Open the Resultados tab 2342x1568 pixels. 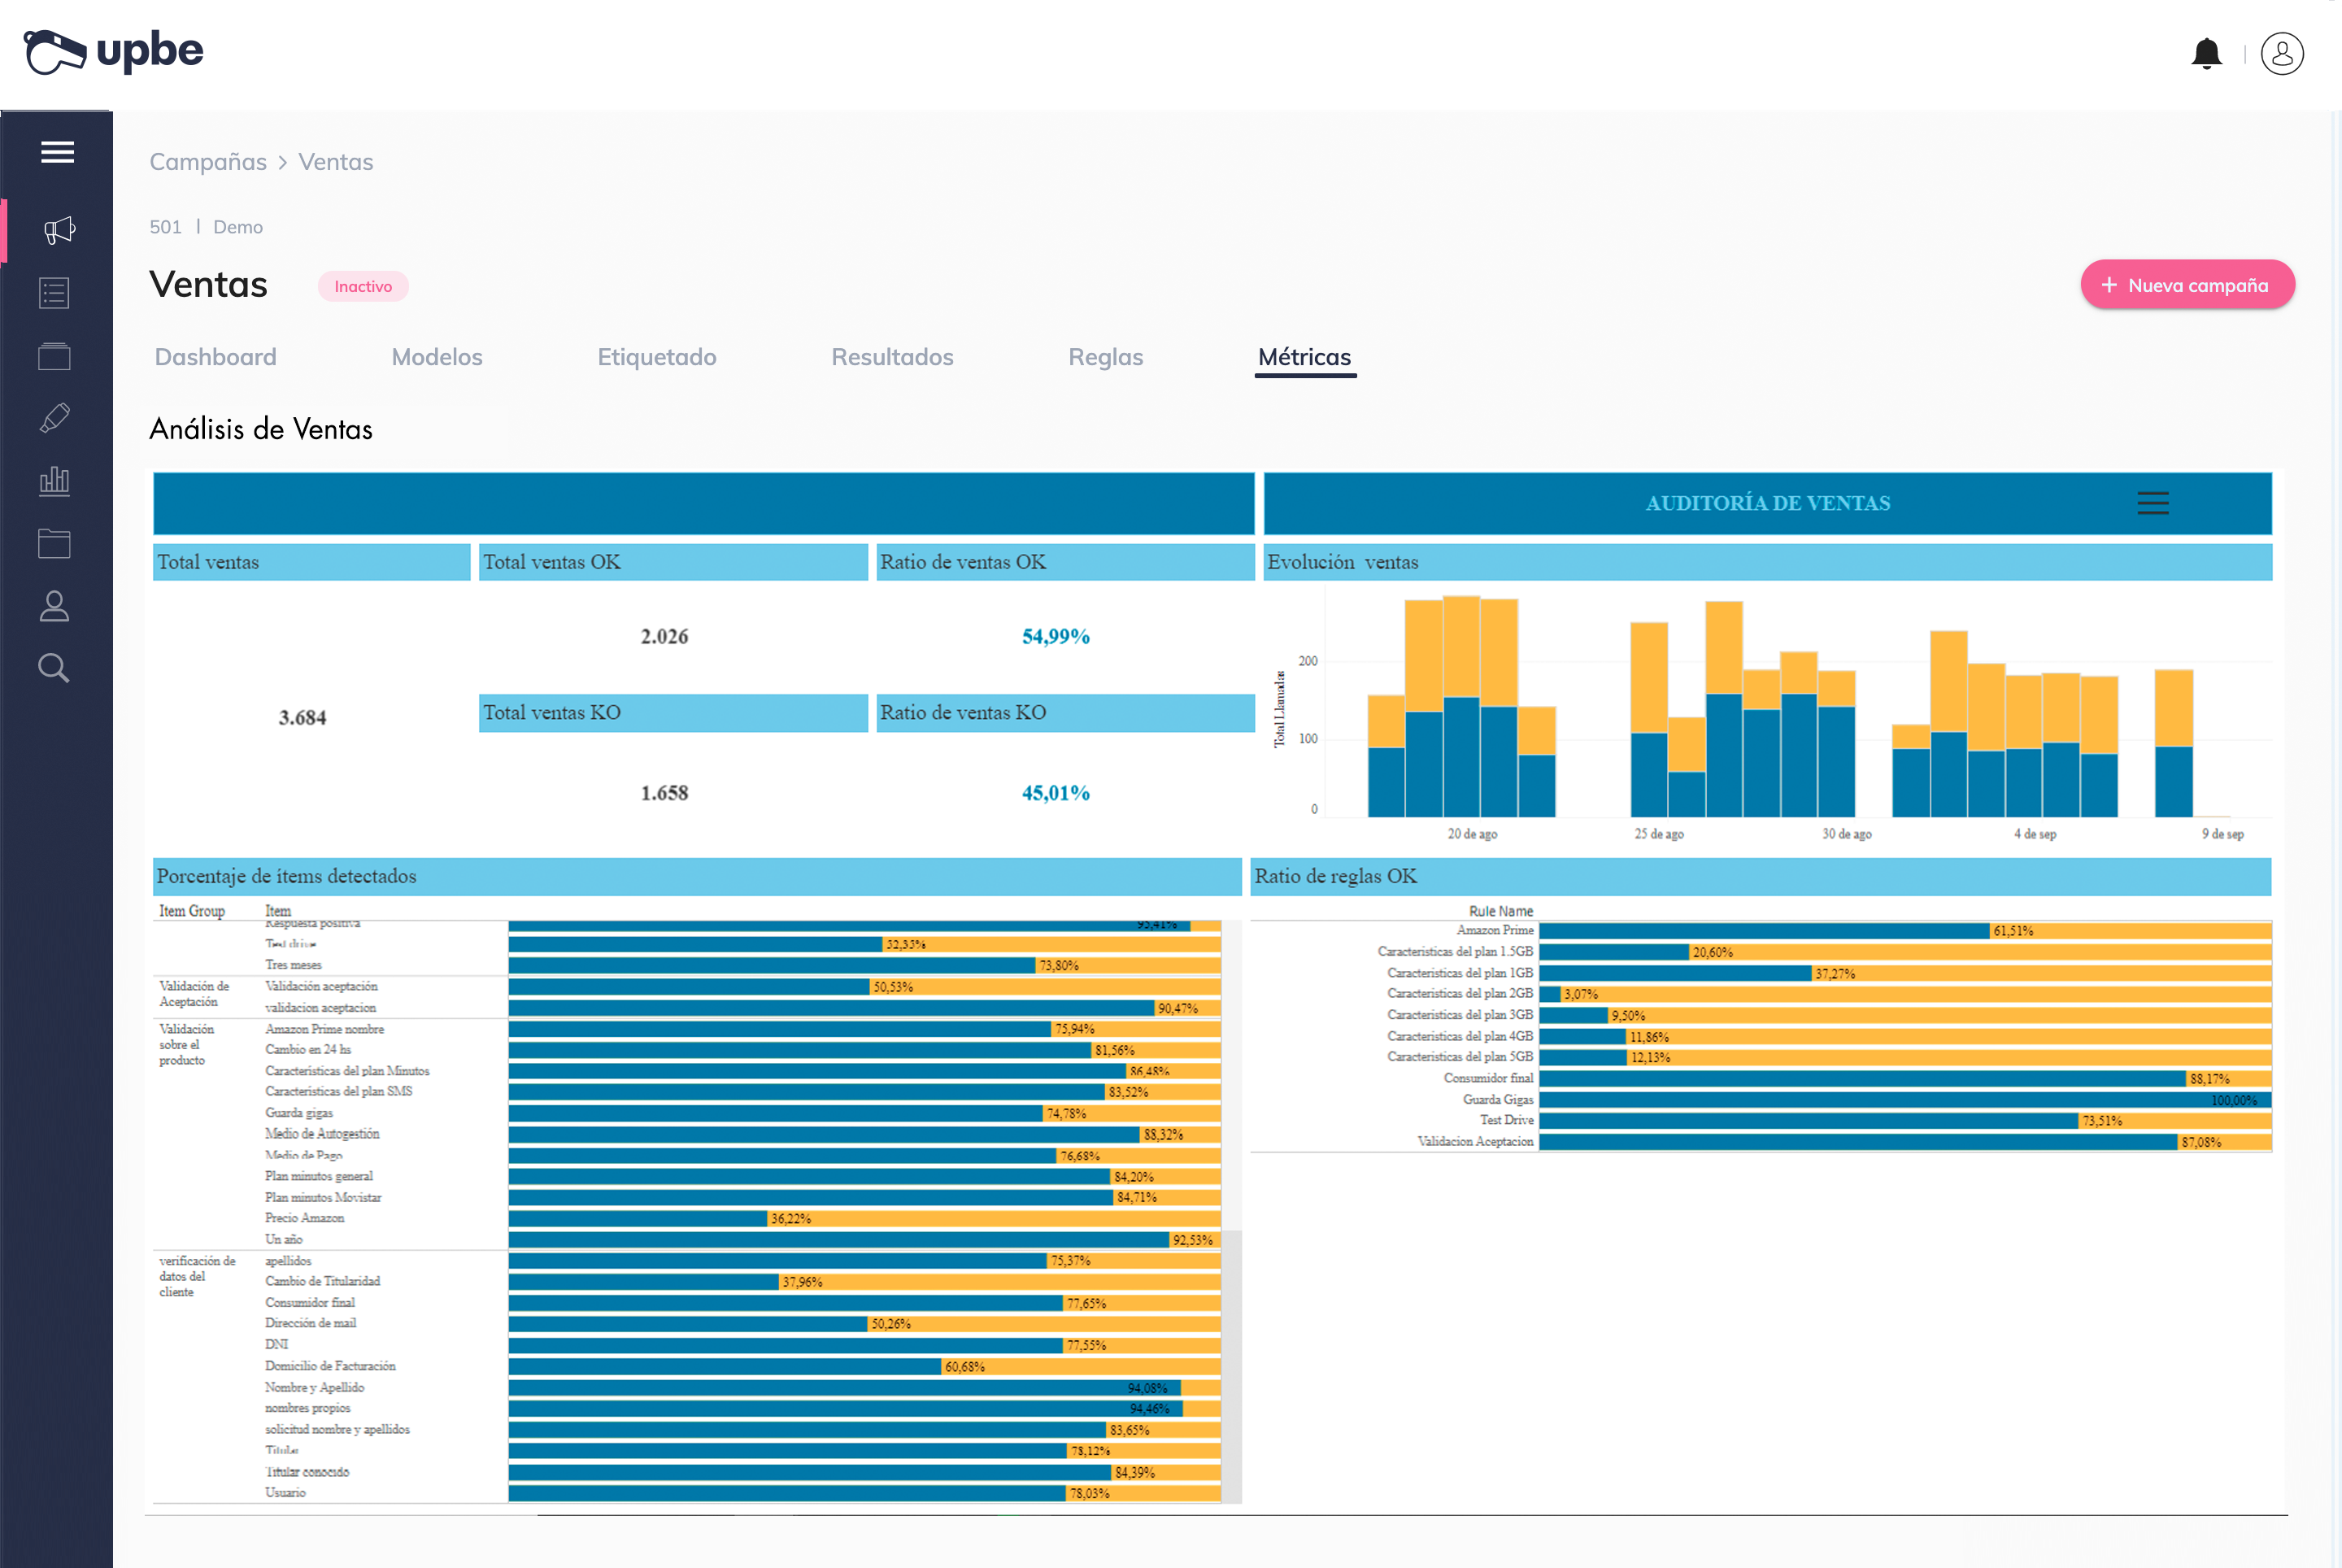tap(892, 357)
